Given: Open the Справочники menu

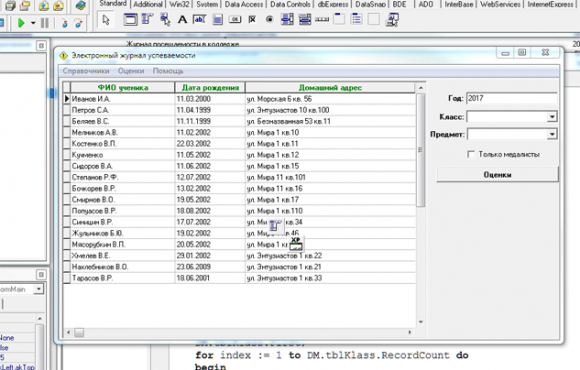Looking at the screenshot, I should click(x=86, y=71).
